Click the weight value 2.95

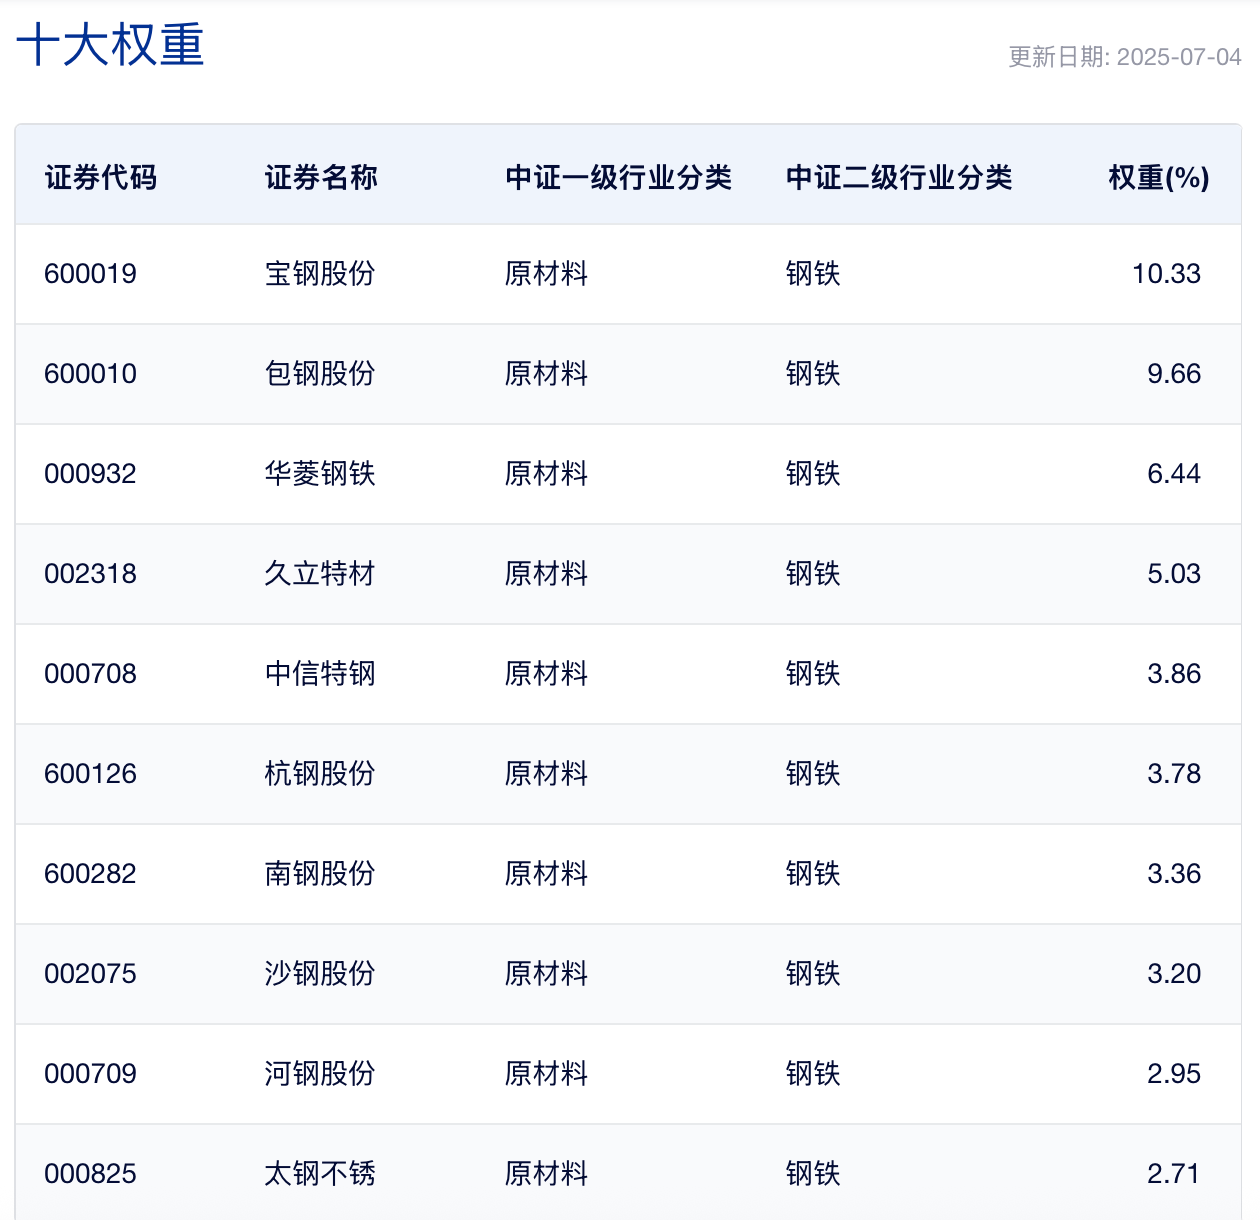pyautogui.click(x=1174, y=1074)
